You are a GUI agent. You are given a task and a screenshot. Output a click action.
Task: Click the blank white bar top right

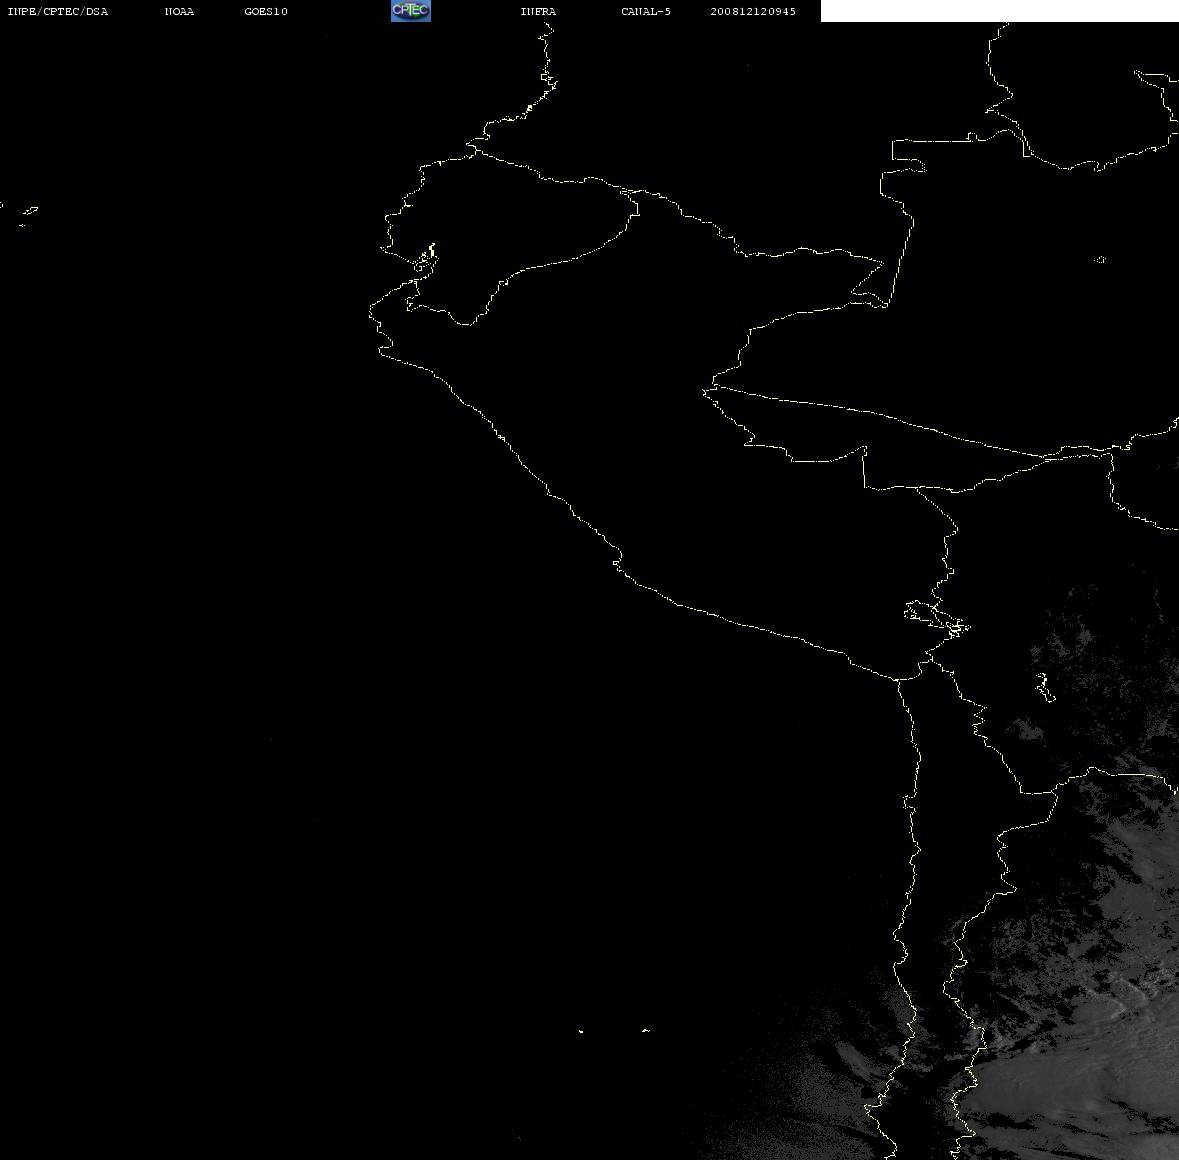(999, 11)
